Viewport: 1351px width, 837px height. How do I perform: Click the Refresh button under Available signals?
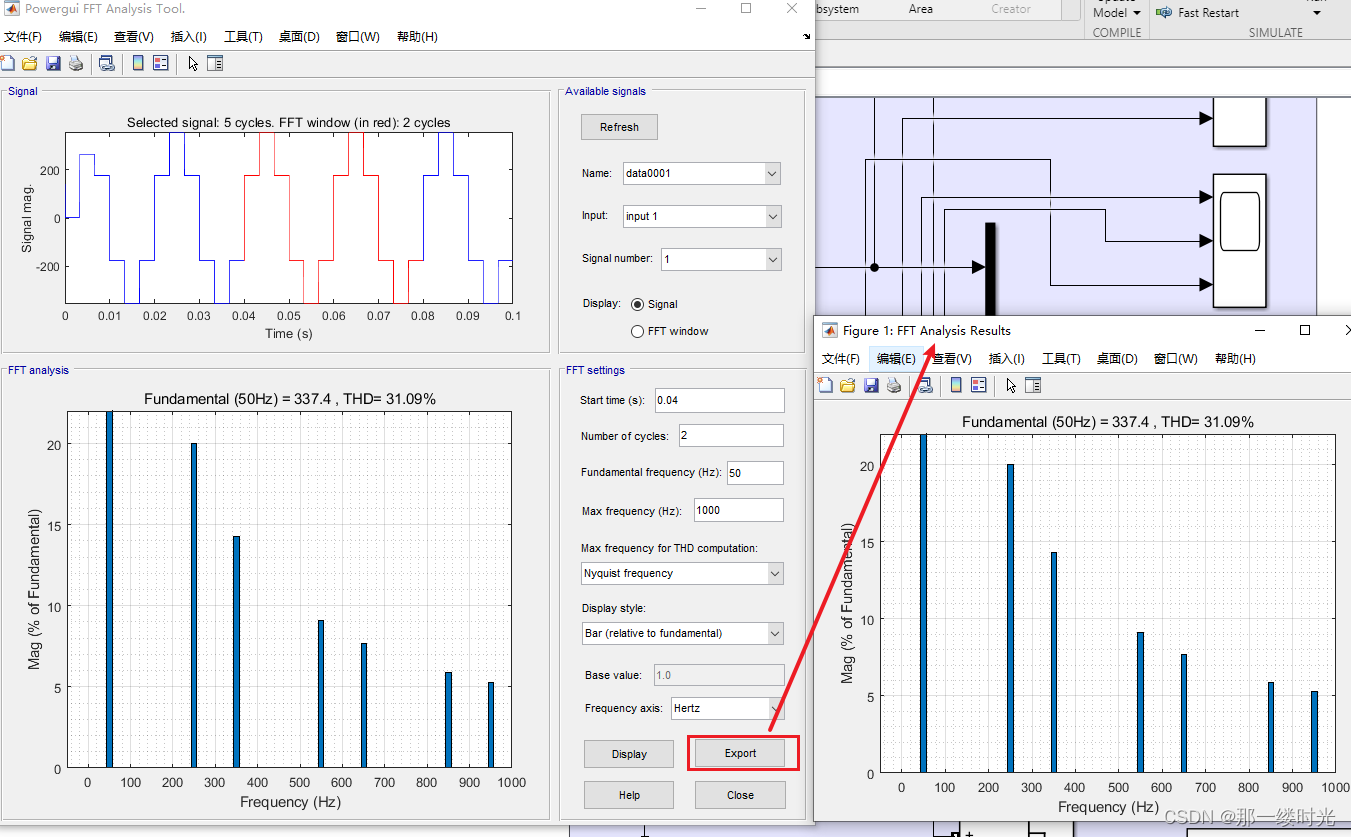(619, 127)
